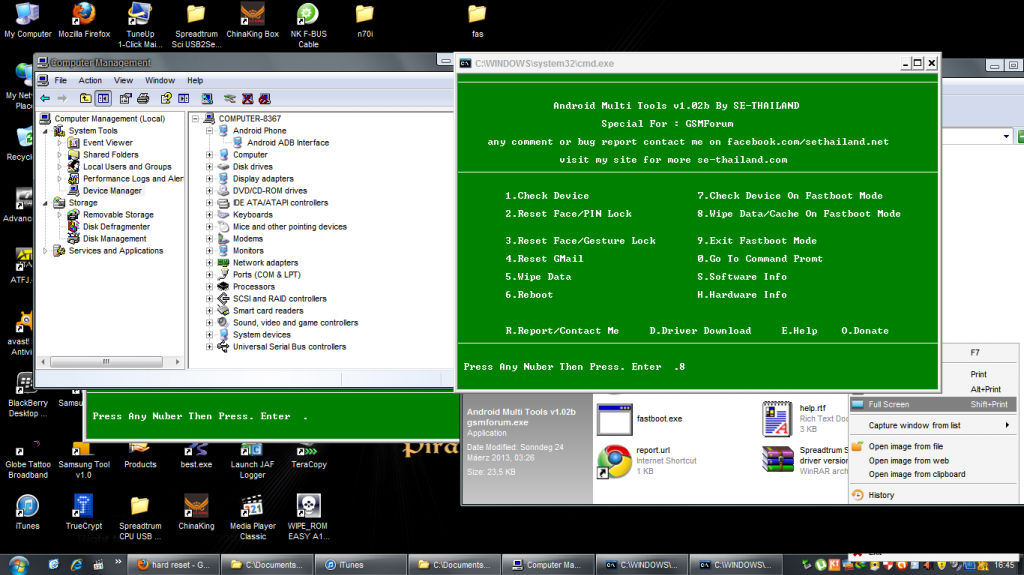Choose Full Screen capture menu entry
1024x575 pixels.
(x=933, y=404)
